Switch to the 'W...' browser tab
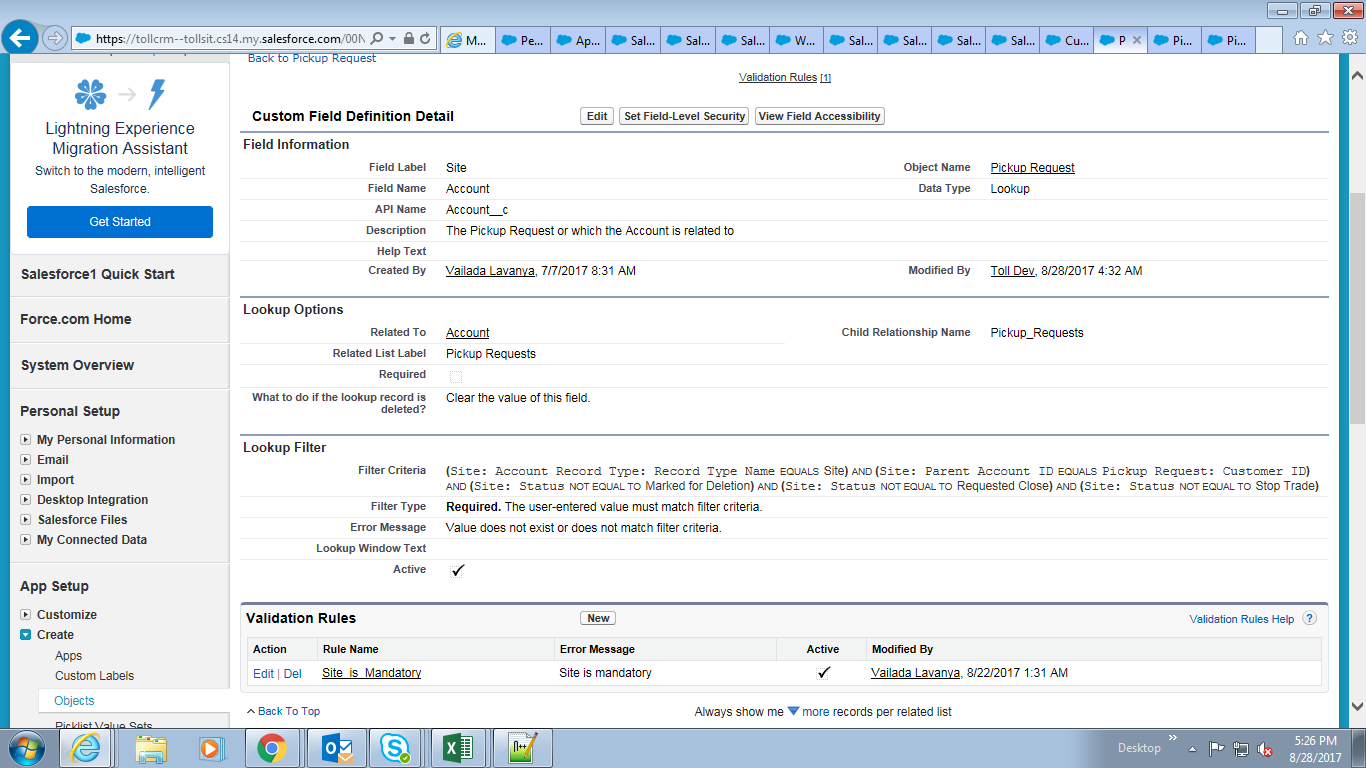 pos(794,40)
